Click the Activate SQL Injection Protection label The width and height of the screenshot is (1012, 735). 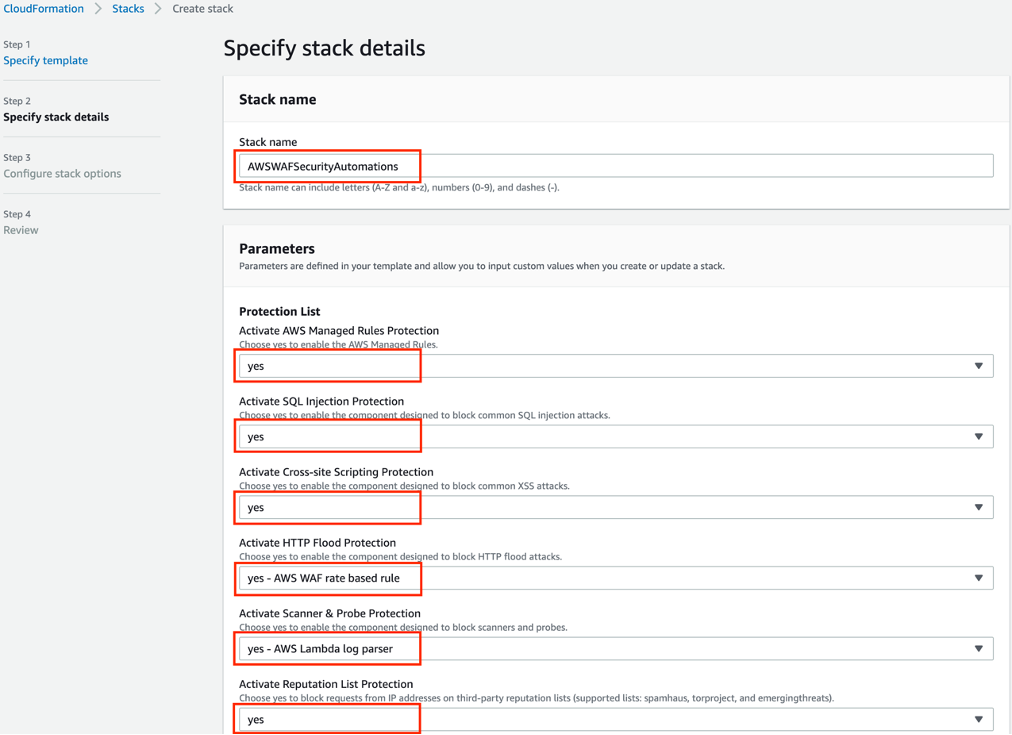(x=321, y=401)
